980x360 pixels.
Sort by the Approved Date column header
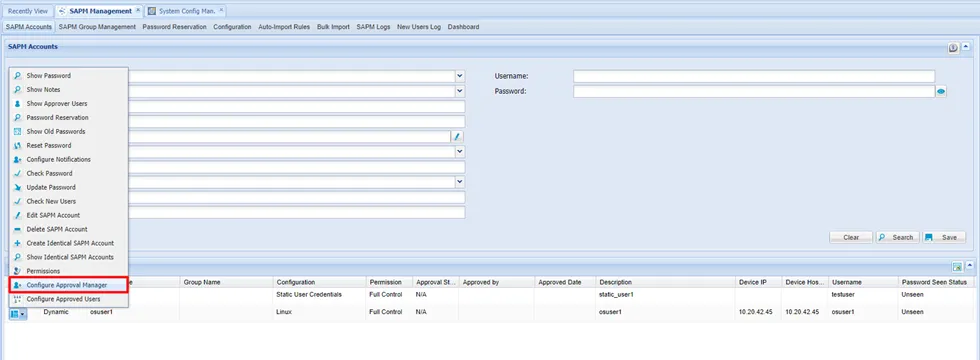565,282
